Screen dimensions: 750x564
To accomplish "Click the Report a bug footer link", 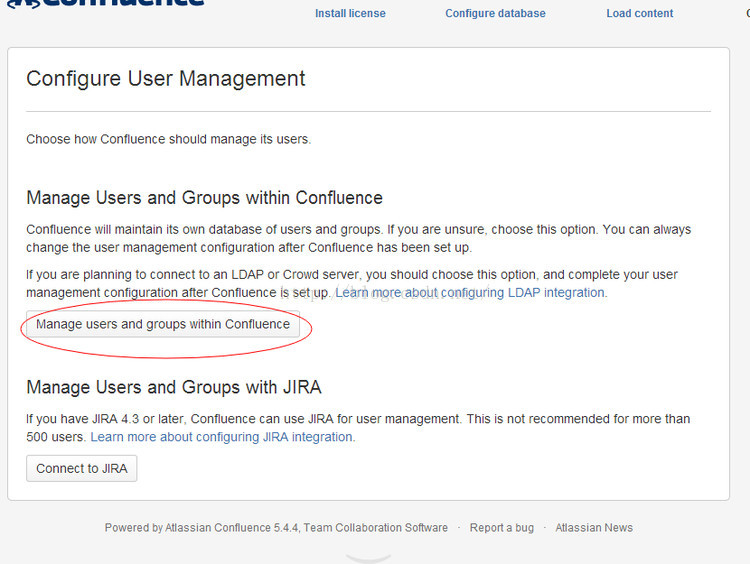I will pyautogui.click(x=502, y=528).
